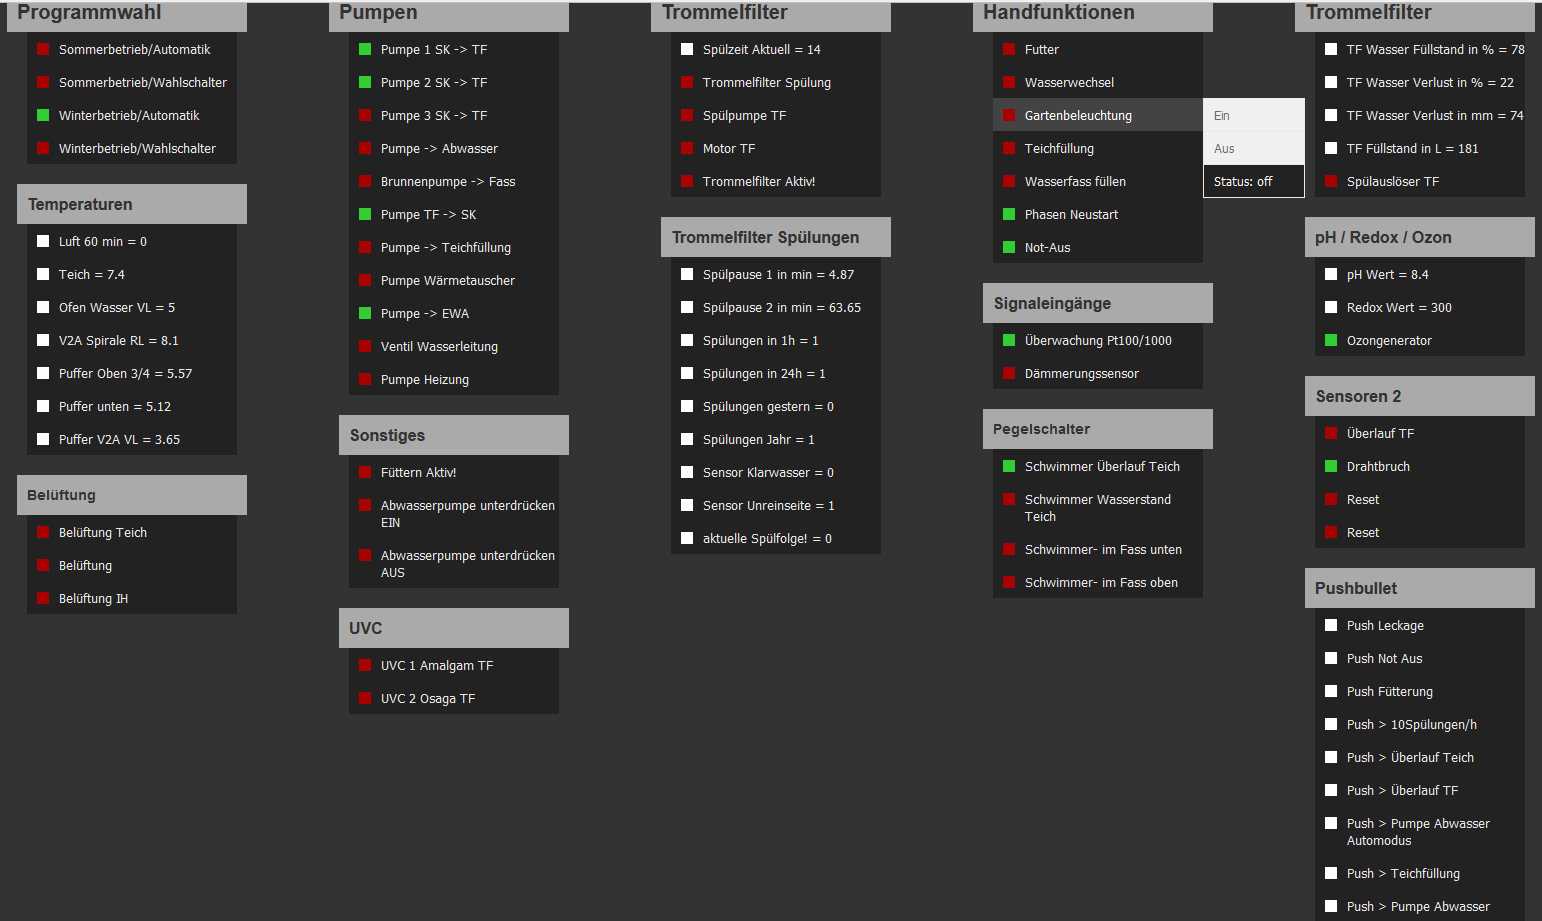Click the red indicator next to Belüftung Teich
Viewport: 1542px width, 921px height.
tap(43, 533)
